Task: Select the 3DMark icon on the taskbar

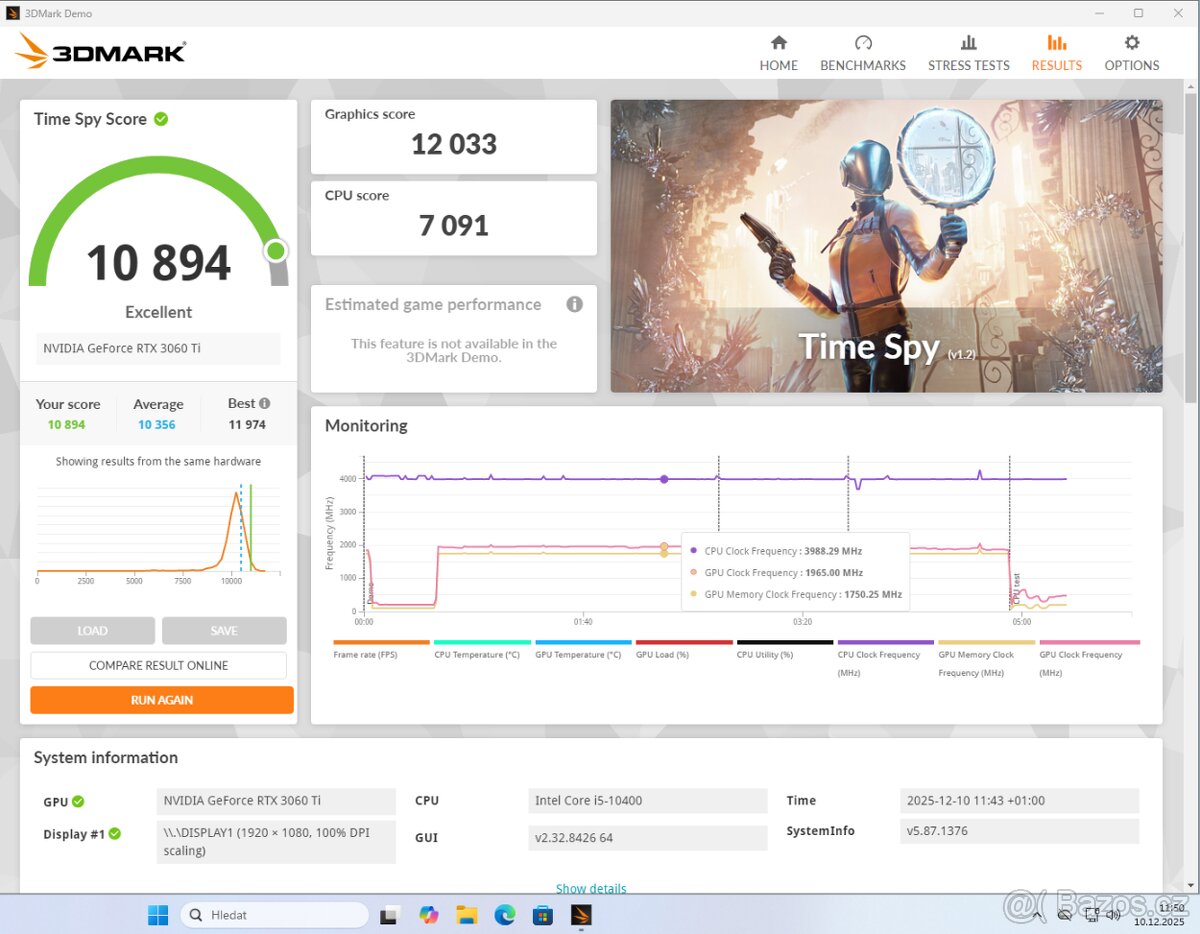Action: pos(581,914)
